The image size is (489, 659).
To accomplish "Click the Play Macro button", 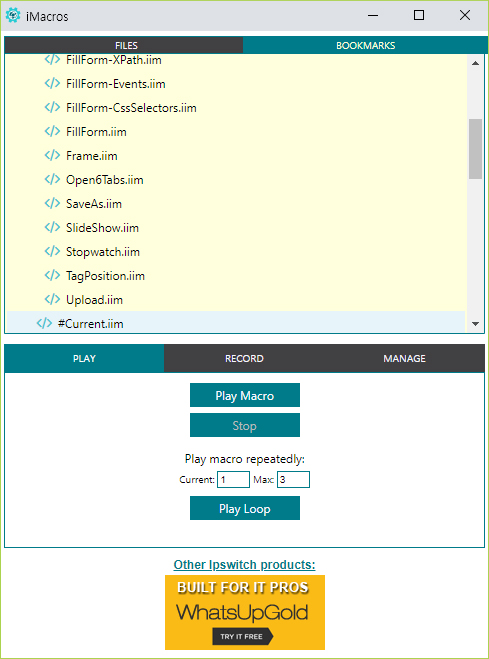I will (x=244, y=395).
